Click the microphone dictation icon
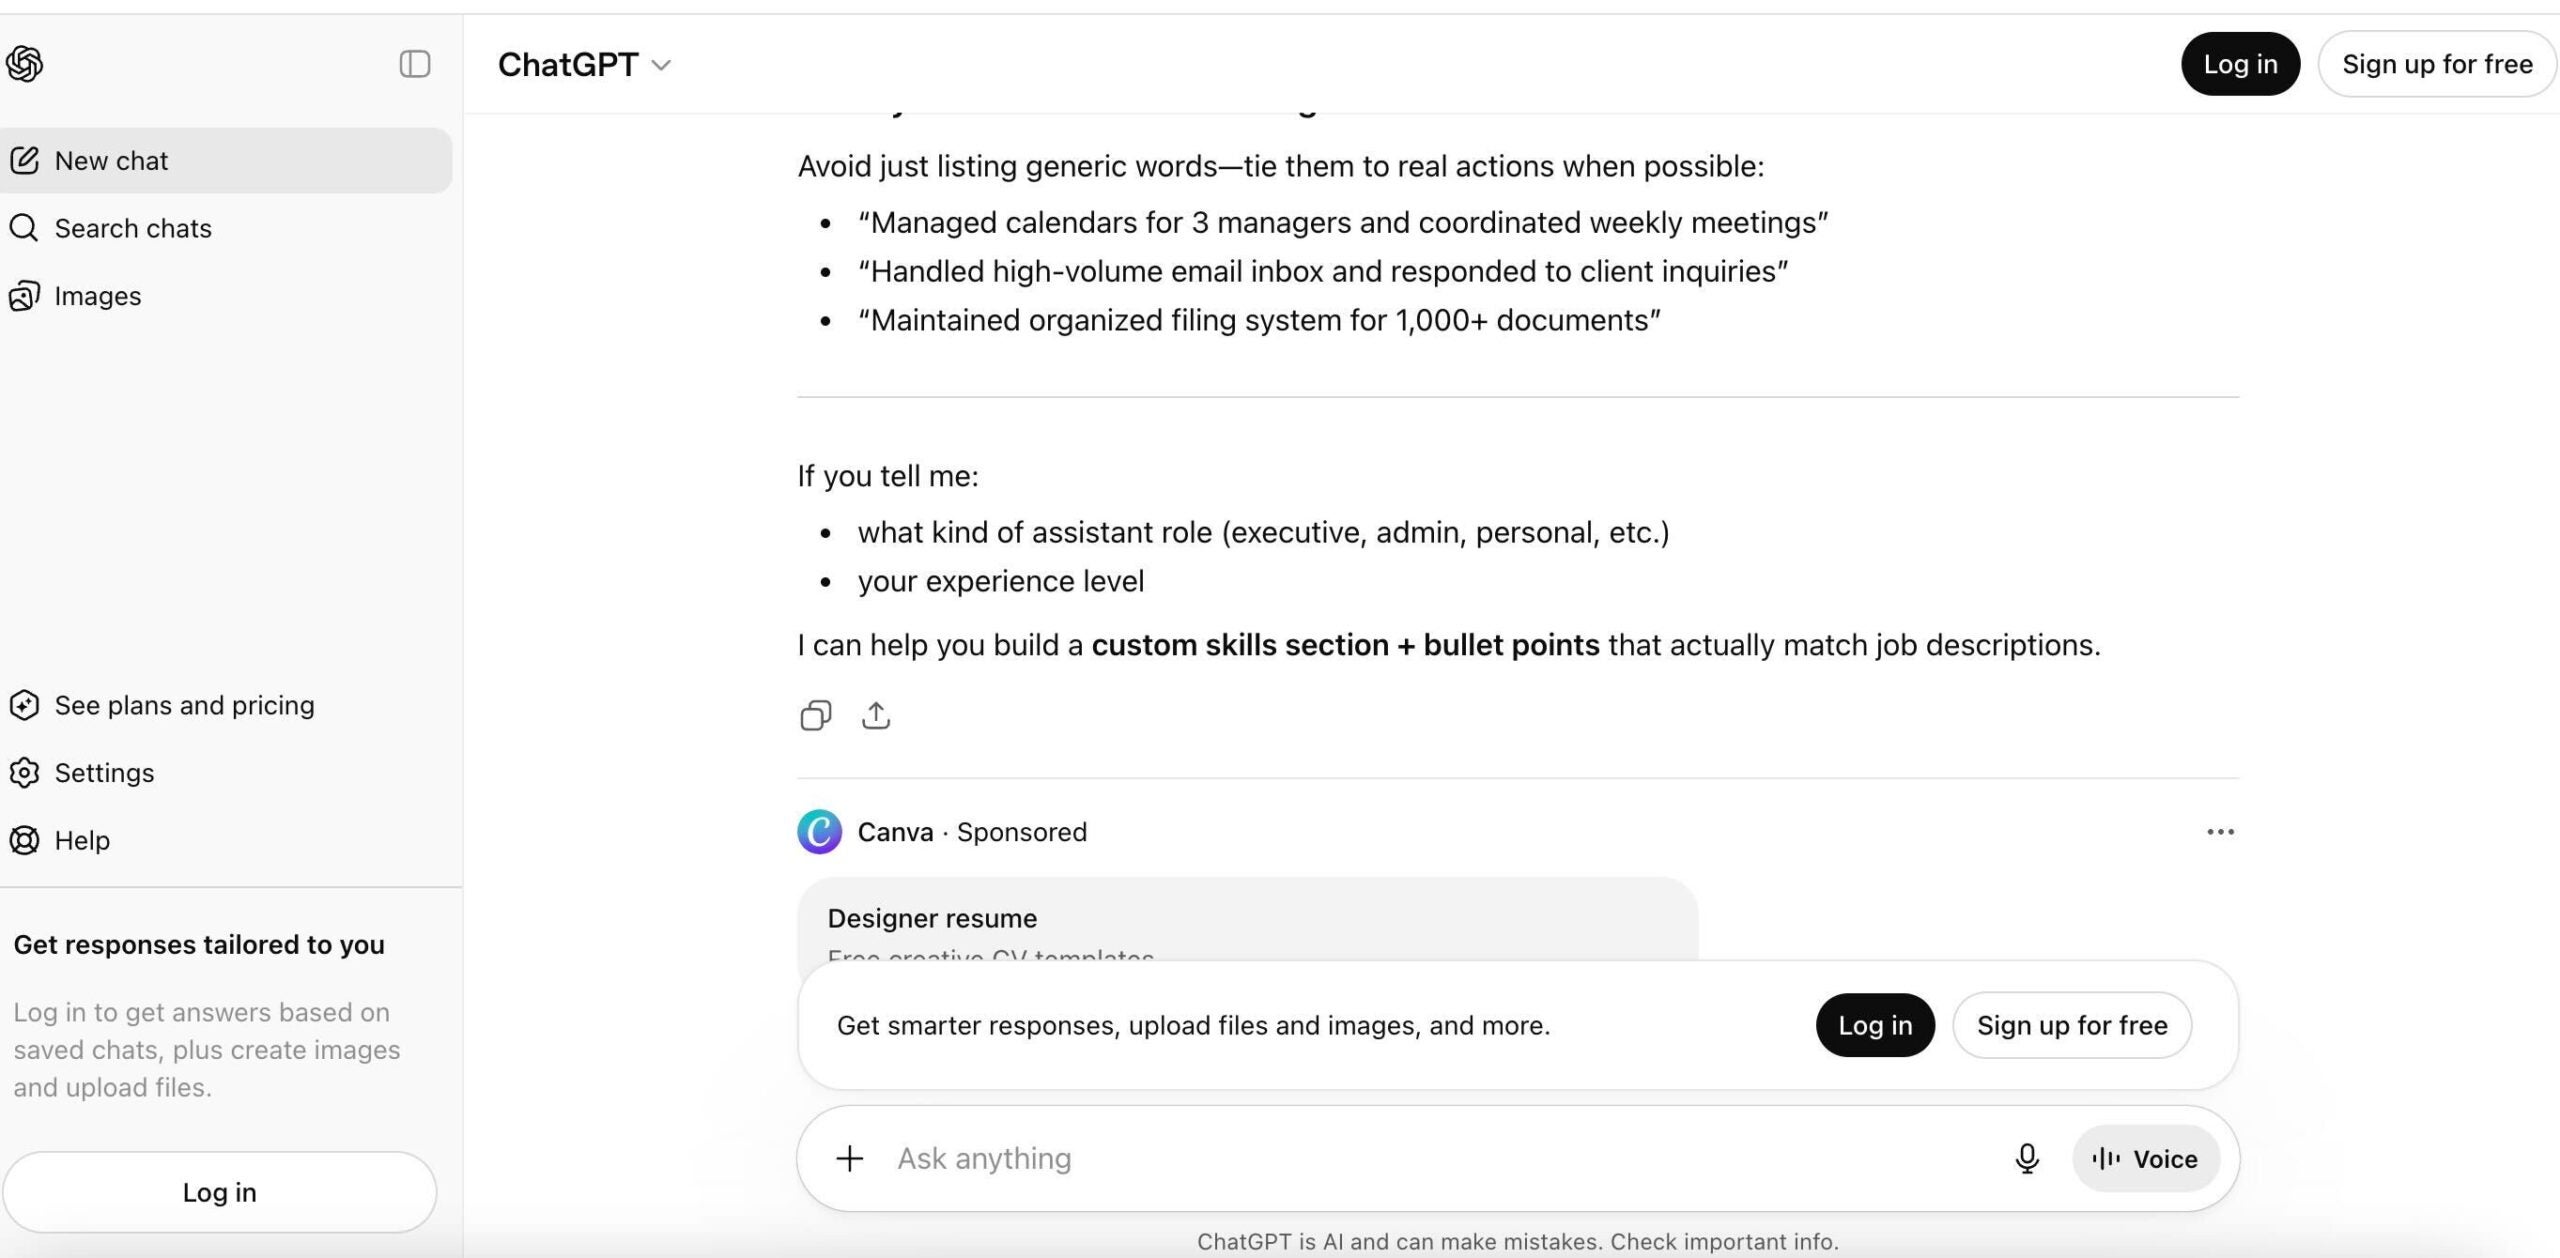 click(2026, 1158)
